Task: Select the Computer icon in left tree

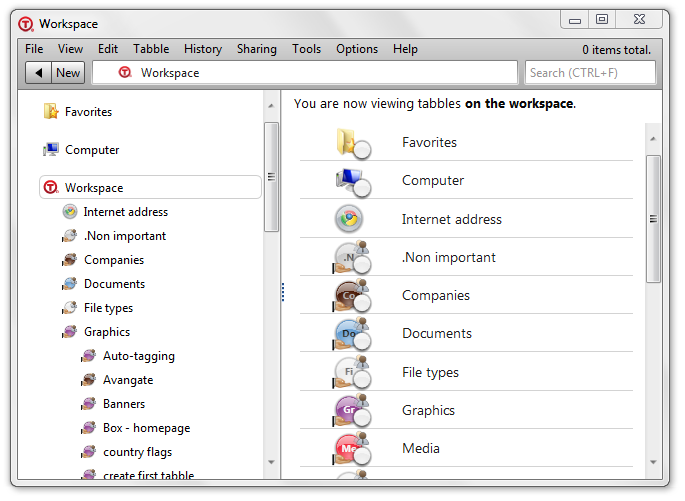Action: pos(51,150)
